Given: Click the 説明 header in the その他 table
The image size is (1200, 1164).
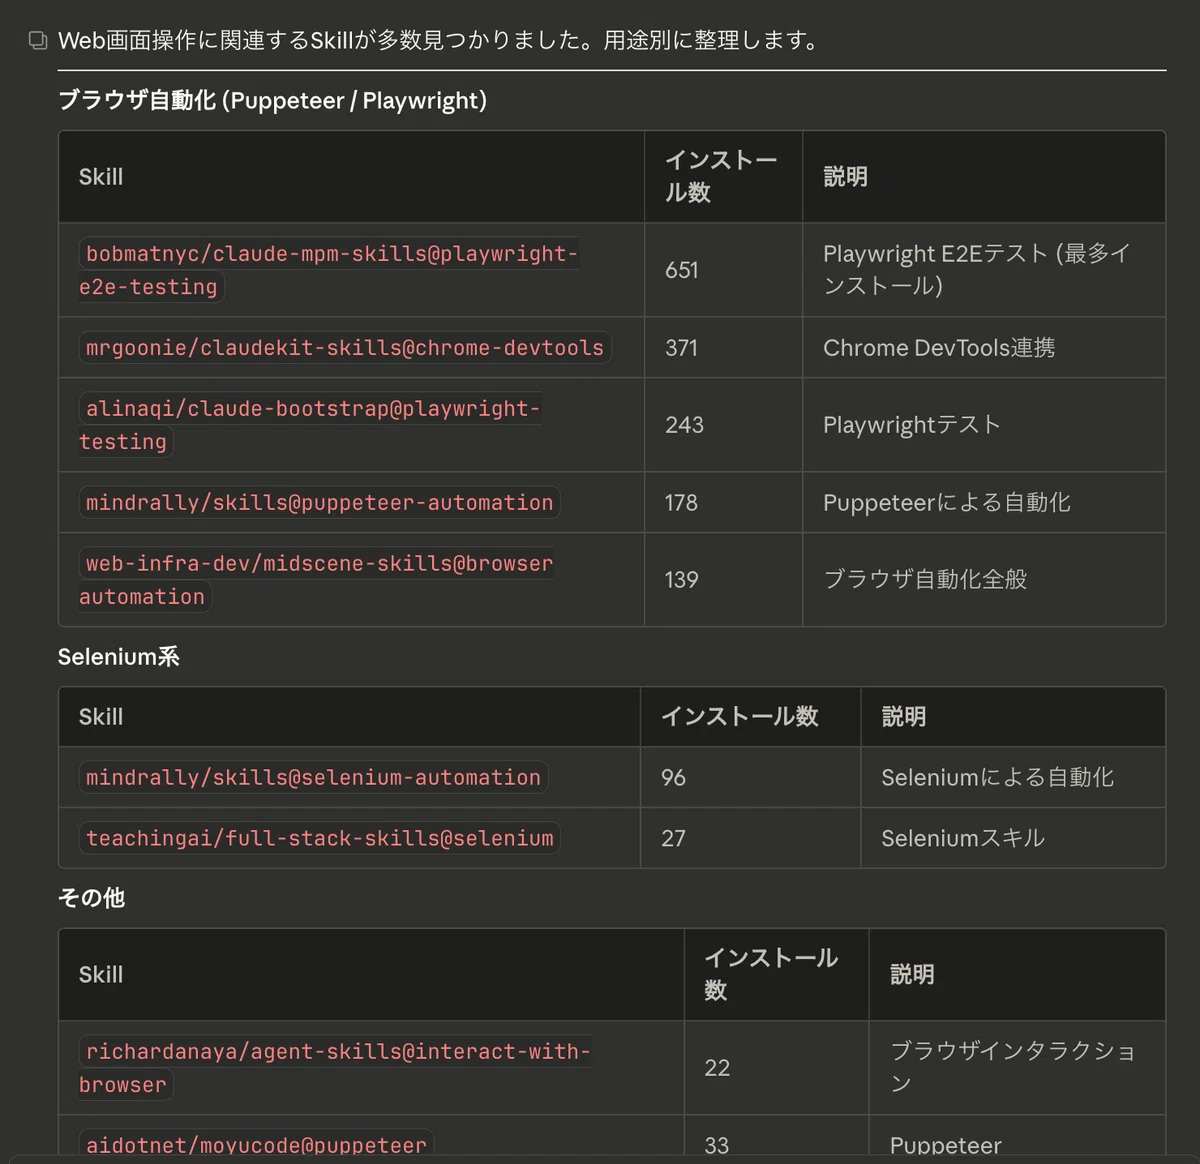Looking at the screenshot, I should (x=912, y=975).
